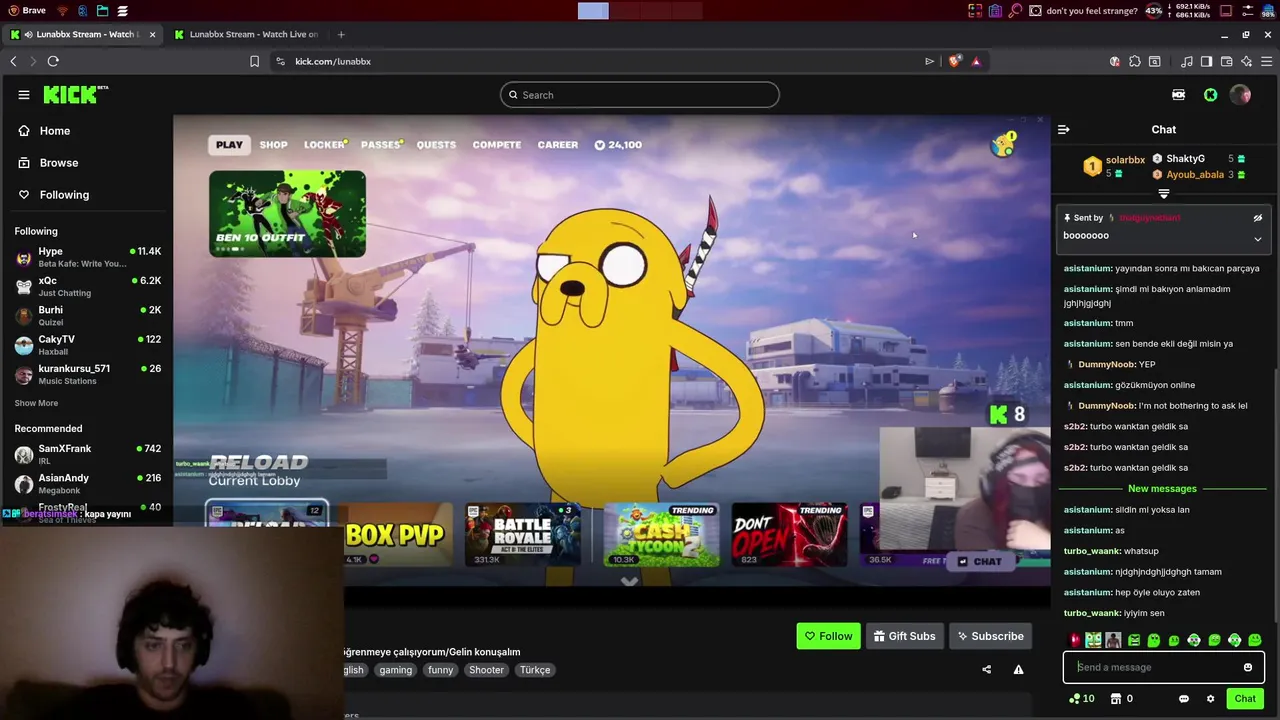Open CakyTV channel in Following list
Image resolution: width=1280 pixels, height=720 pixels.
click(87, 345)
